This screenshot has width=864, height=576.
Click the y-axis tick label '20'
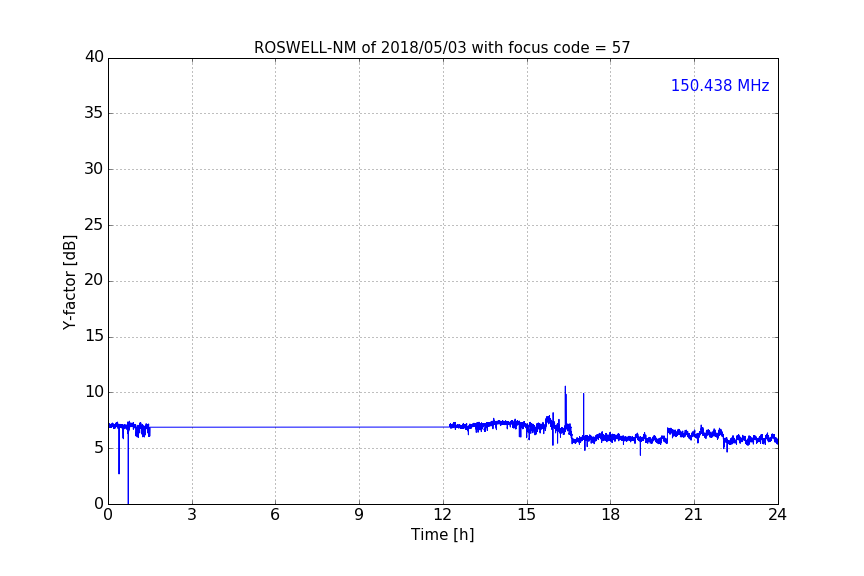94,280
